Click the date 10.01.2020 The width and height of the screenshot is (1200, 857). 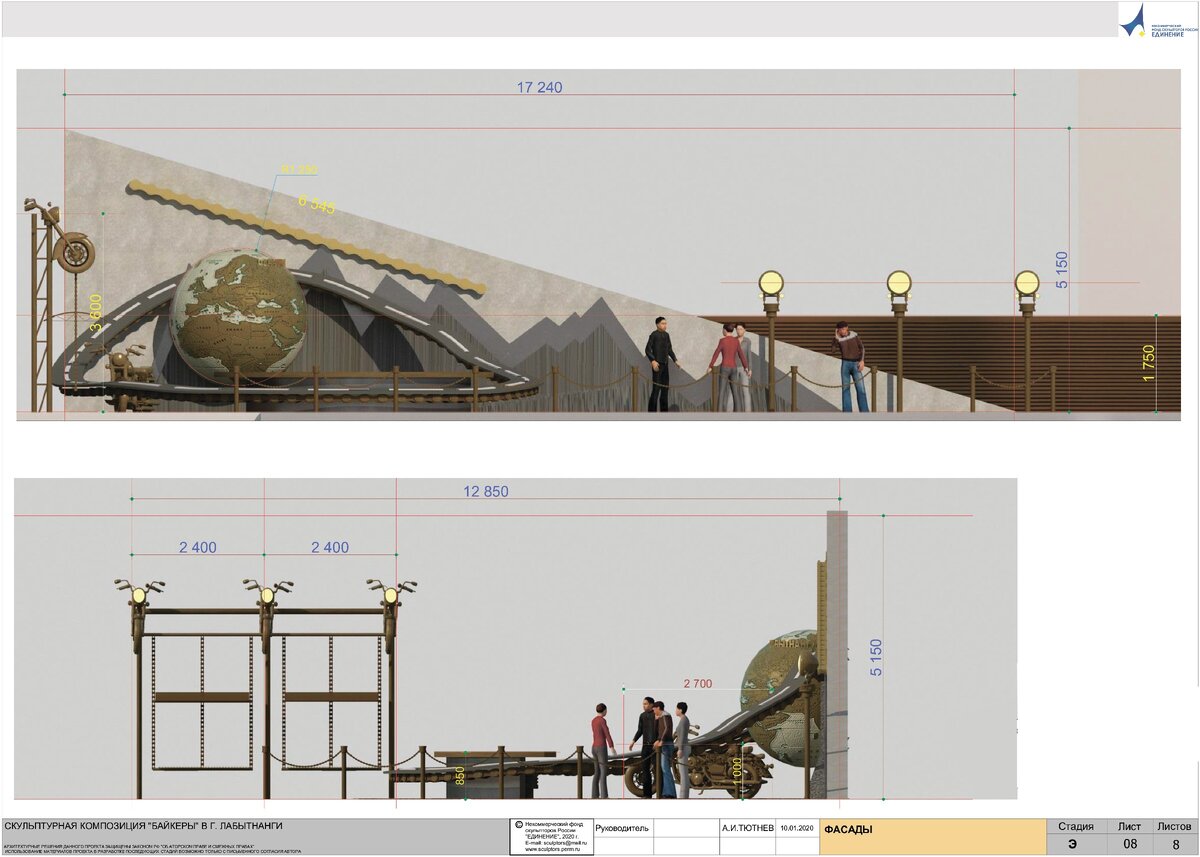coord(798,828)
